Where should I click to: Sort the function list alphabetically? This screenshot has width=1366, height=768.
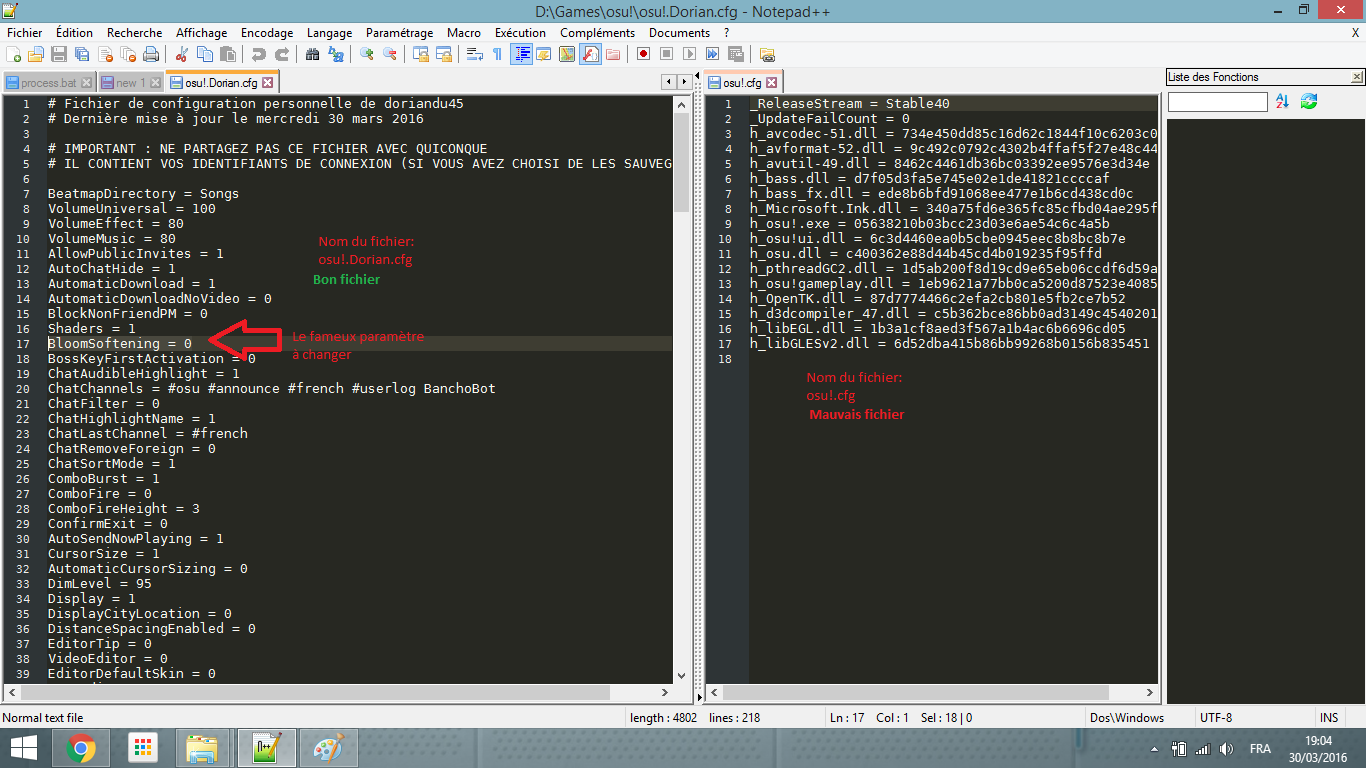(x=1283, y=101)
